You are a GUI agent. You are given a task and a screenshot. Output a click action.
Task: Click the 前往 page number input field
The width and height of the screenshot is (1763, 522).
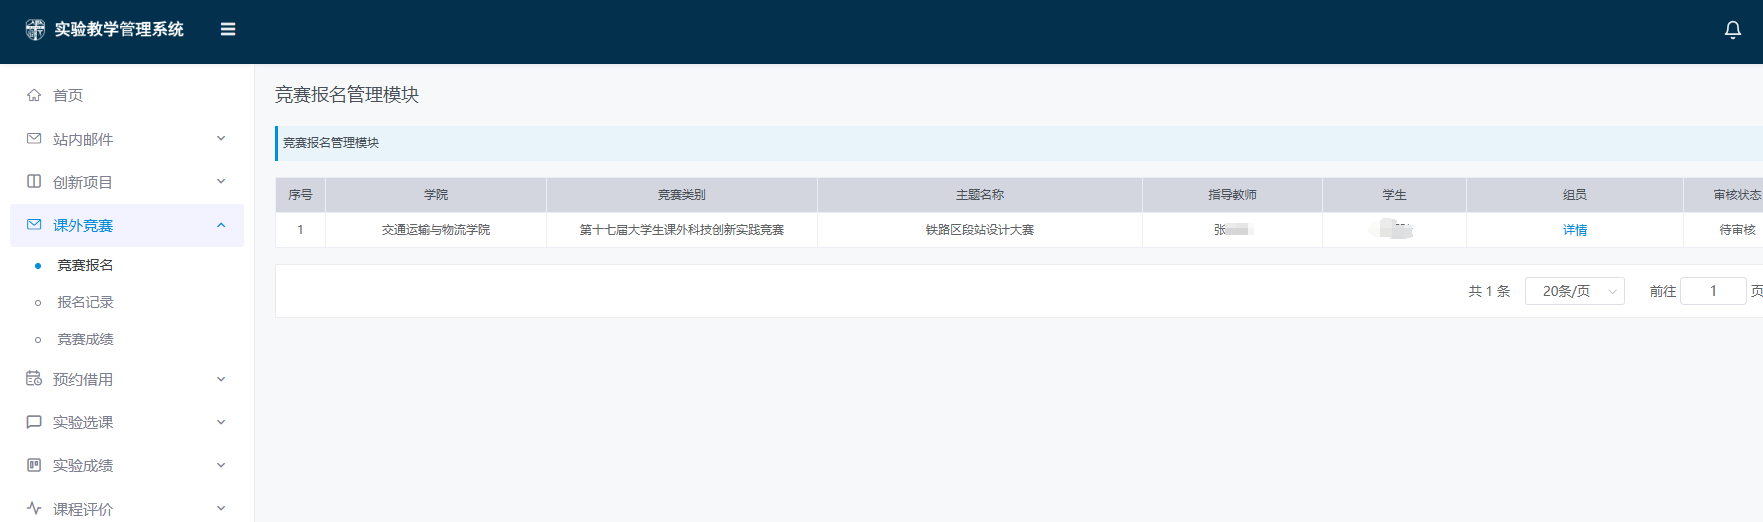(x=1712, y=291)
